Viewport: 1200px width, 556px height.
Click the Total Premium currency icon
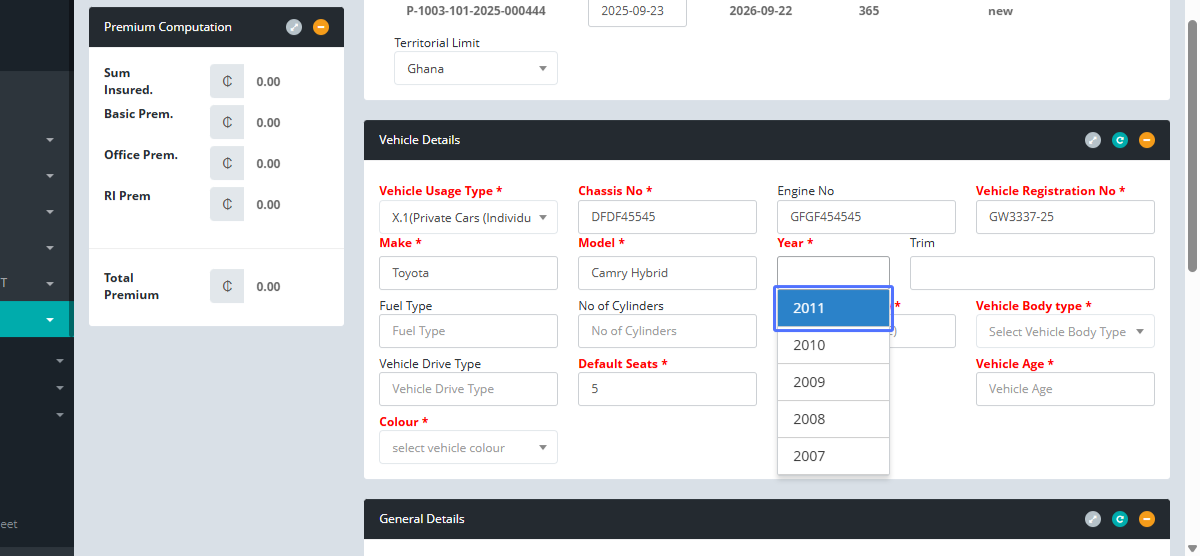(227, 286)
